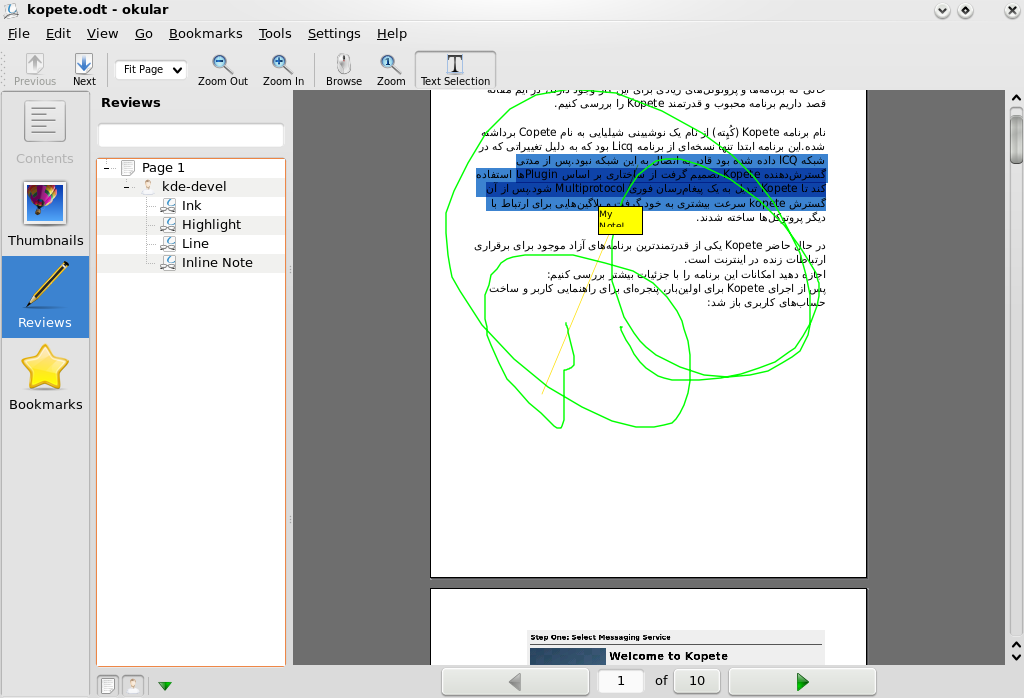This screenshot has width=1024, height=698.
Task: Click the vertical scrollbar handle
Action: (x=1016, y=138)
